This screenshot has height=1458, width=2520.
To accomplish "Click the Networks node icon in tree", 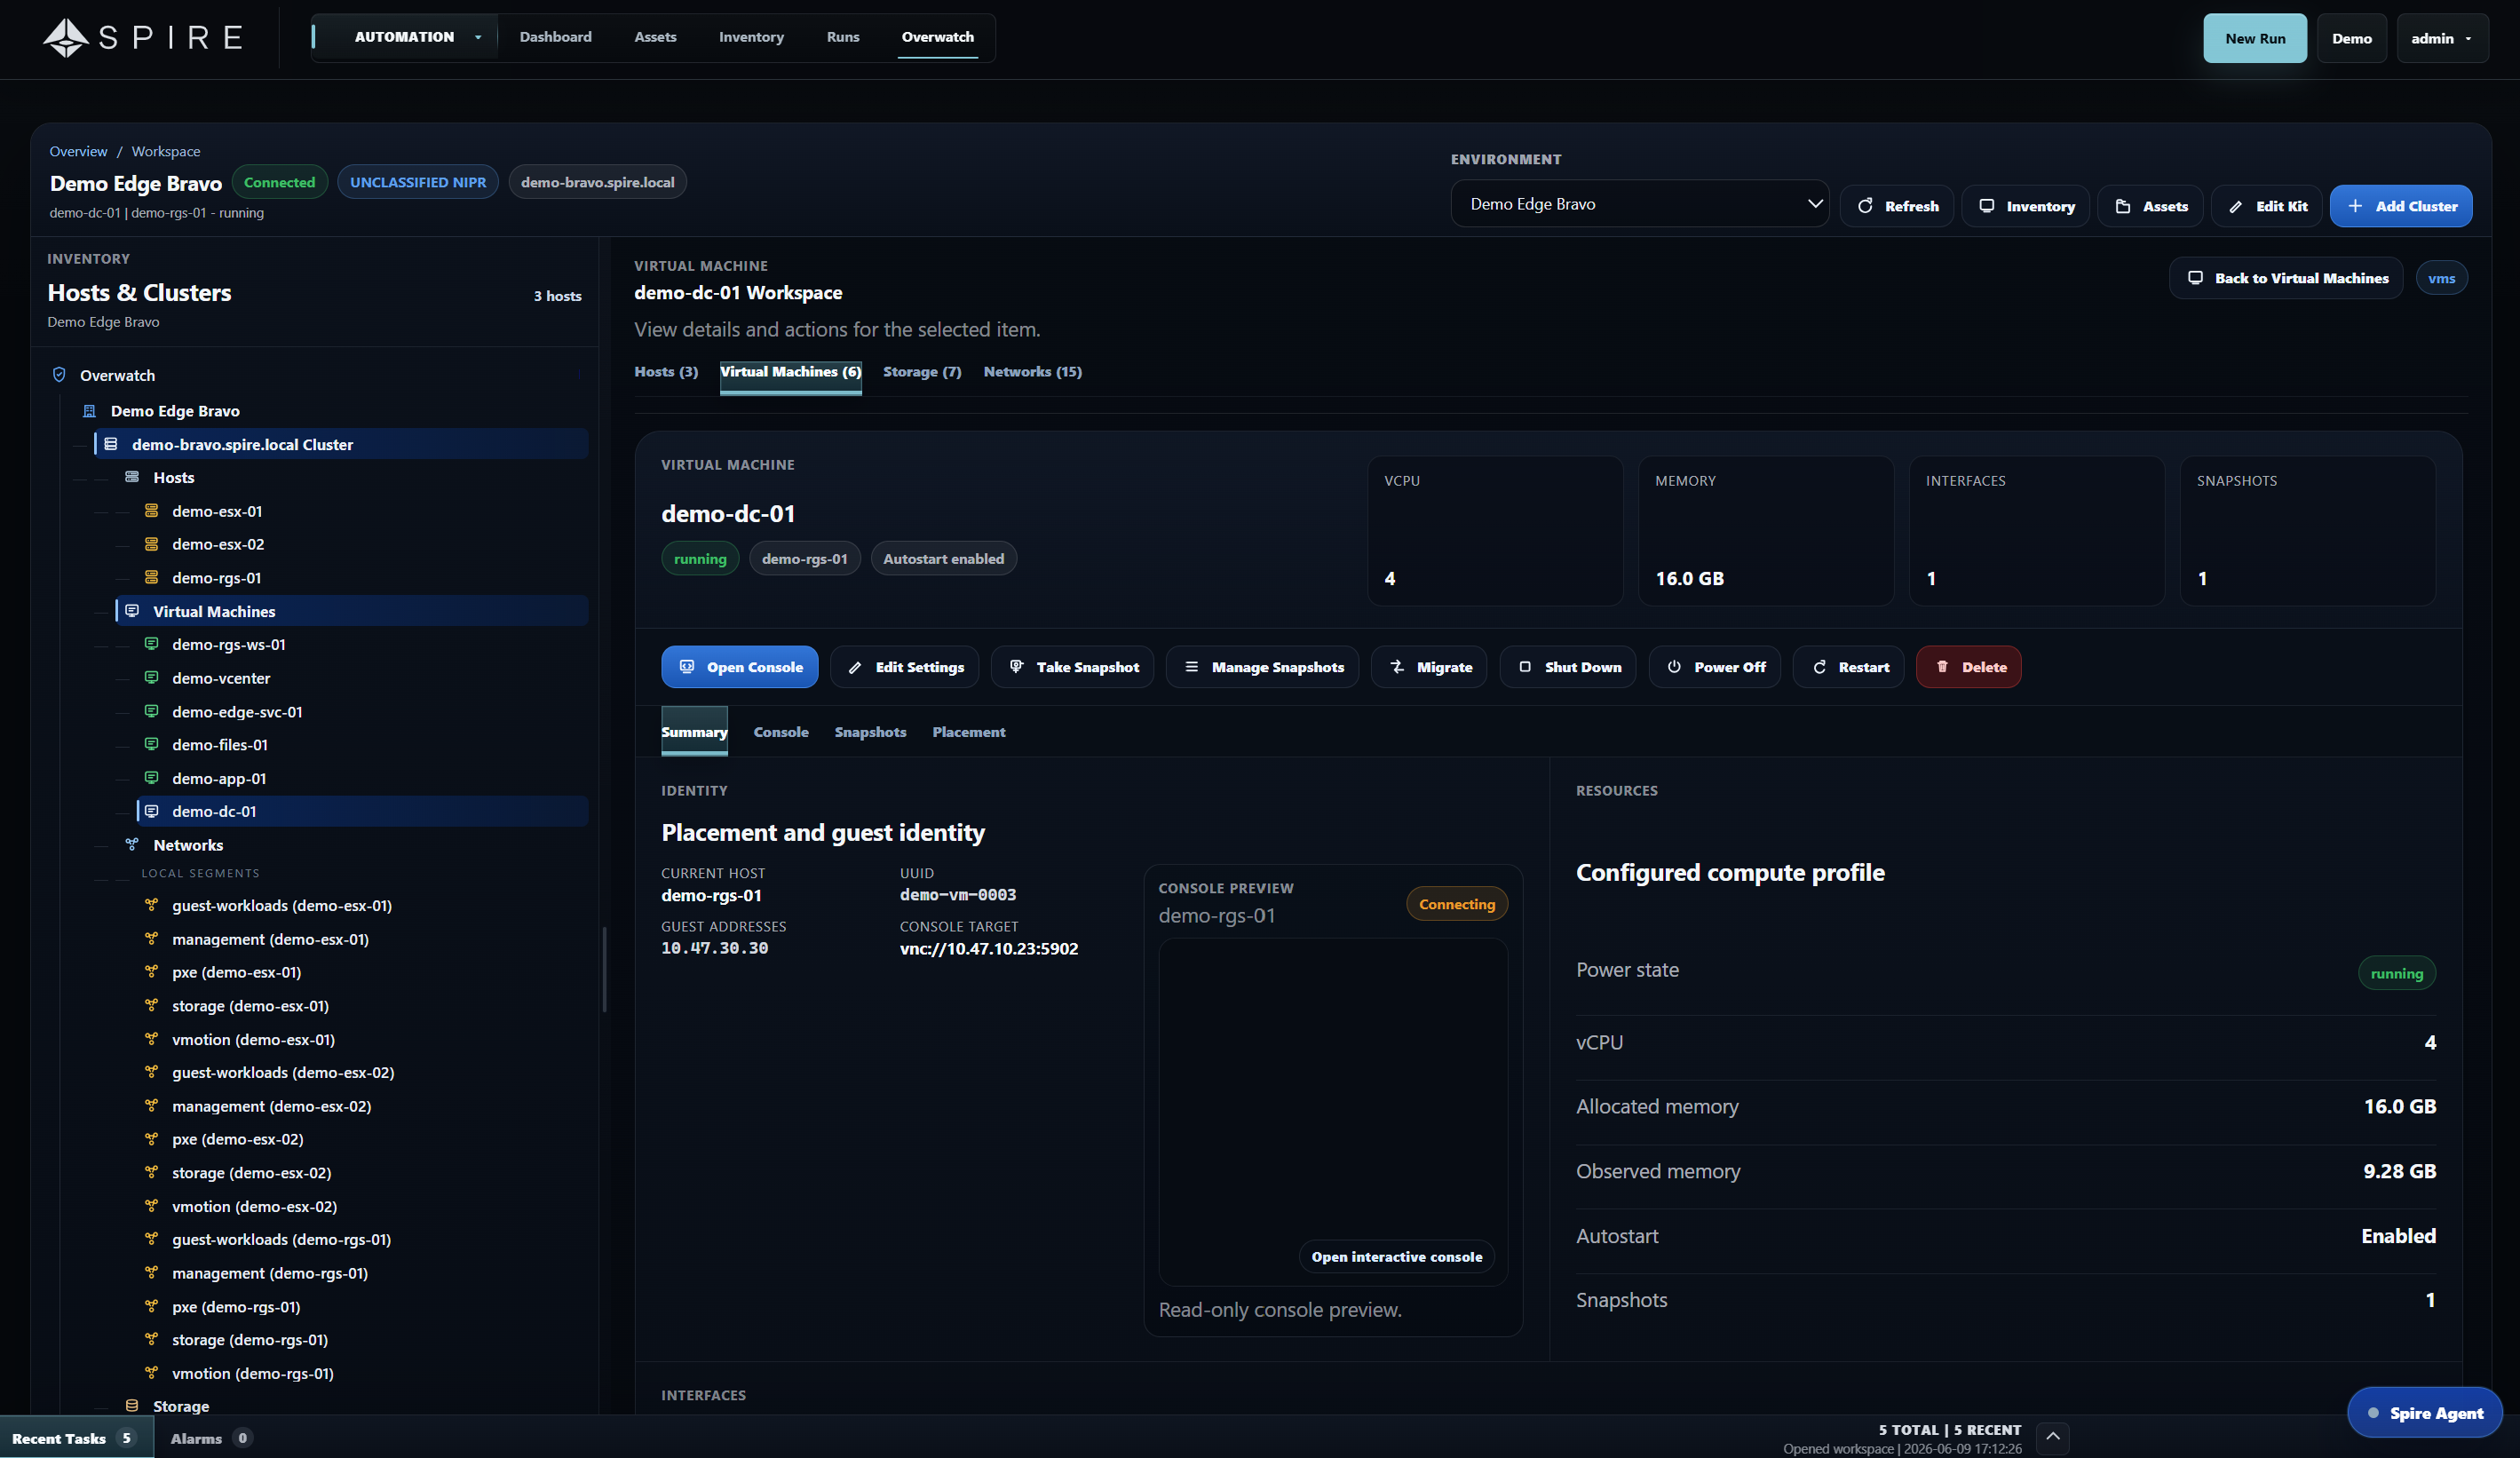I will (132, 845).
